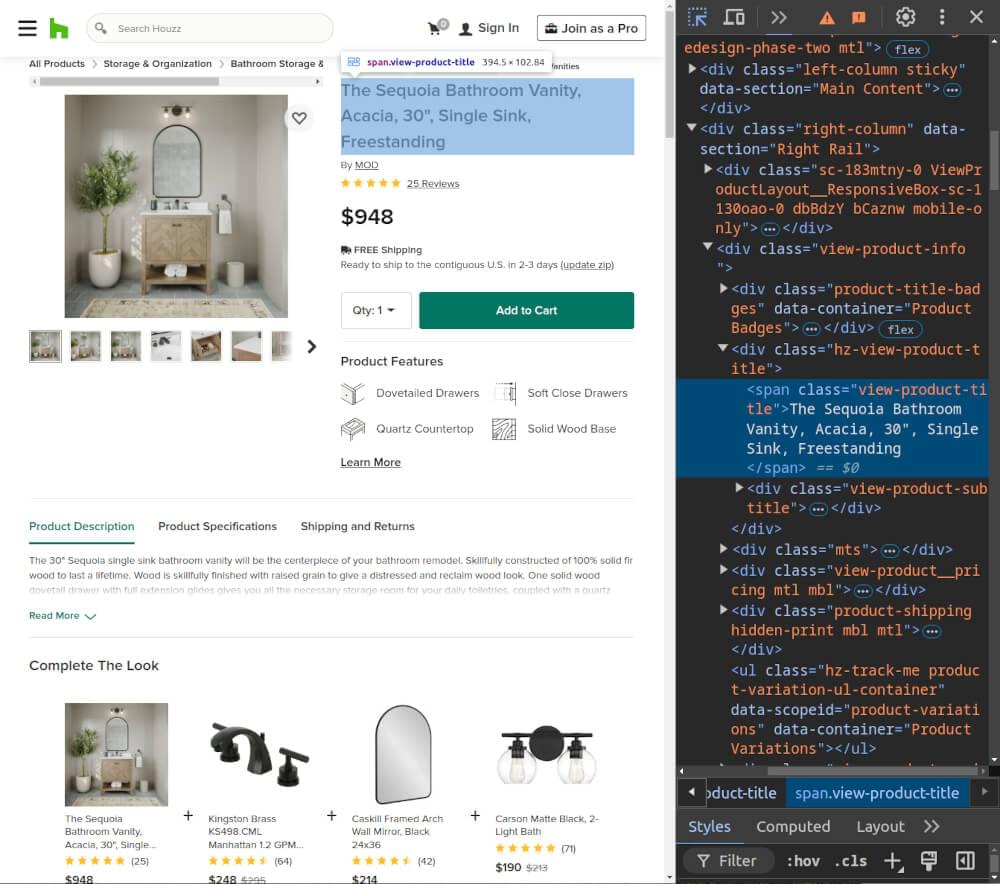Open the Product Specifications tab
The image size is (1000, 884).
pos(217,526)
